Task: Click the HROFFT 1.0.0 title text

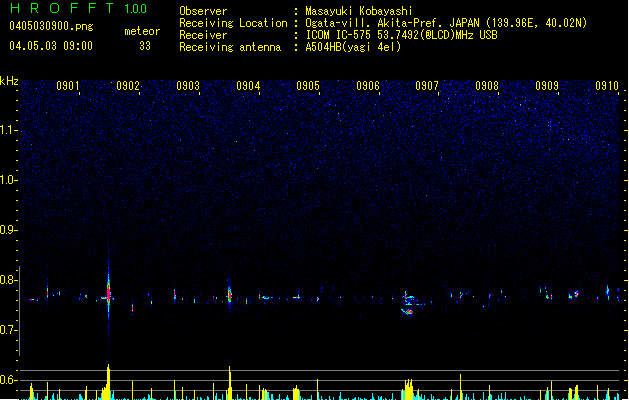Action: coord(79,8)
